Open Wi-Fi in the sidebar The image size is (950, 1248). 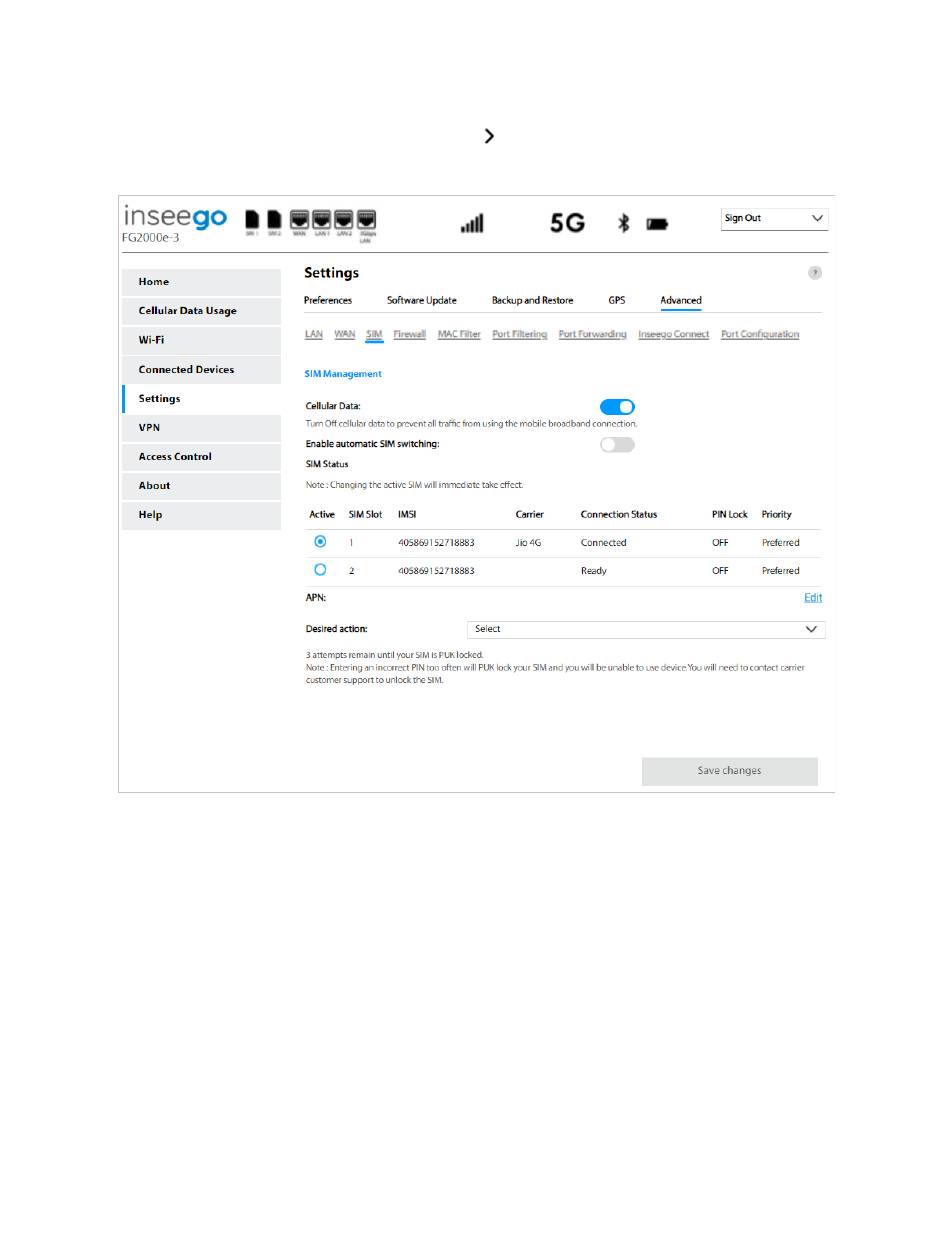201,340
